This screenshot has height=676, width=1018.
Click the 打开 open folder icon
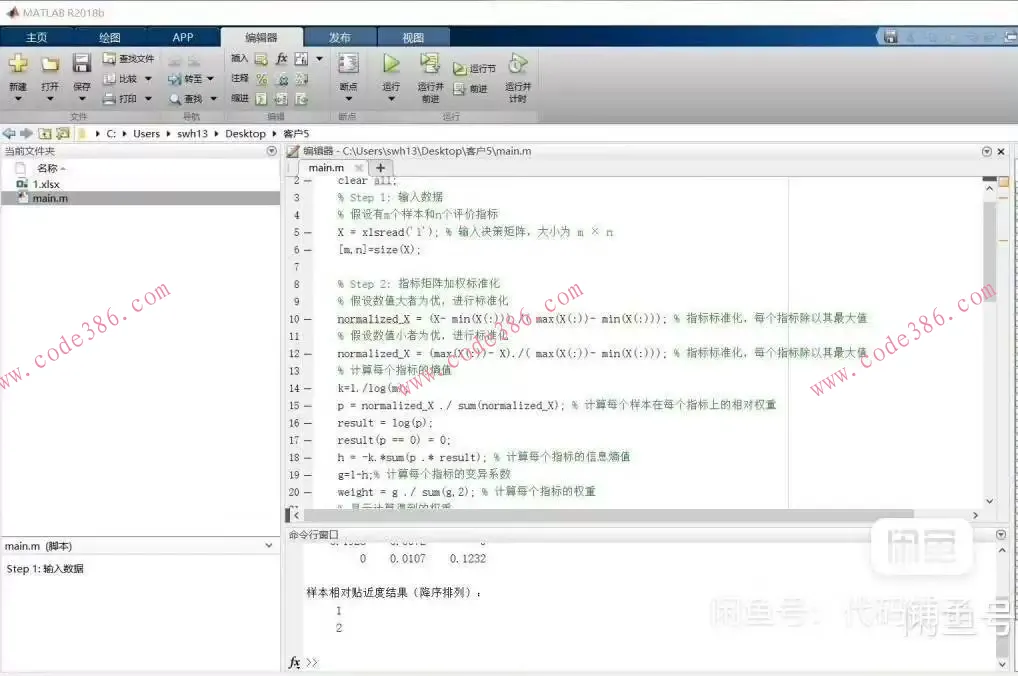(x=50, y=64)
